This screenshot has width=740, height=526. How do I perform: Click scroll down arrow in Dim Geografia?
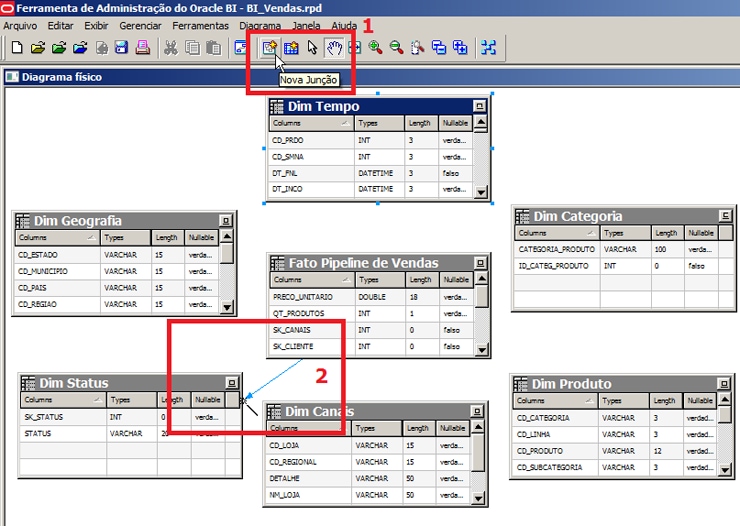point(227,308)
